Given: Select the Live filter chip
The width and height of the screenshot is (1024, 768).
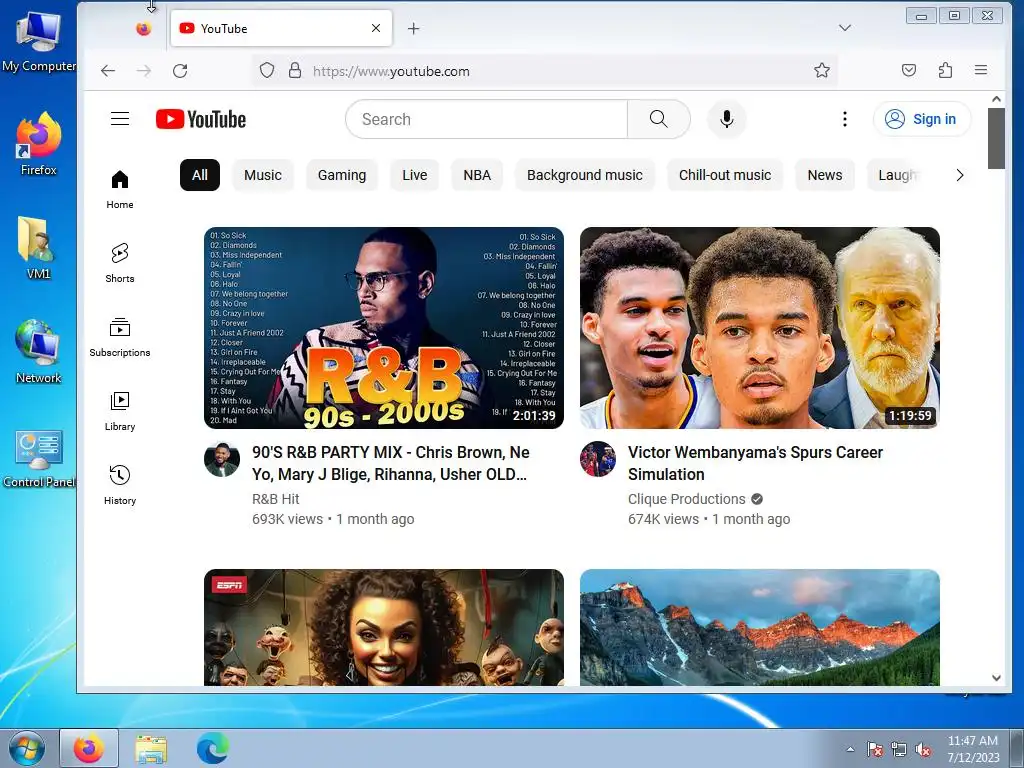Looking at the screenshot, I should [x=415, y=175].
